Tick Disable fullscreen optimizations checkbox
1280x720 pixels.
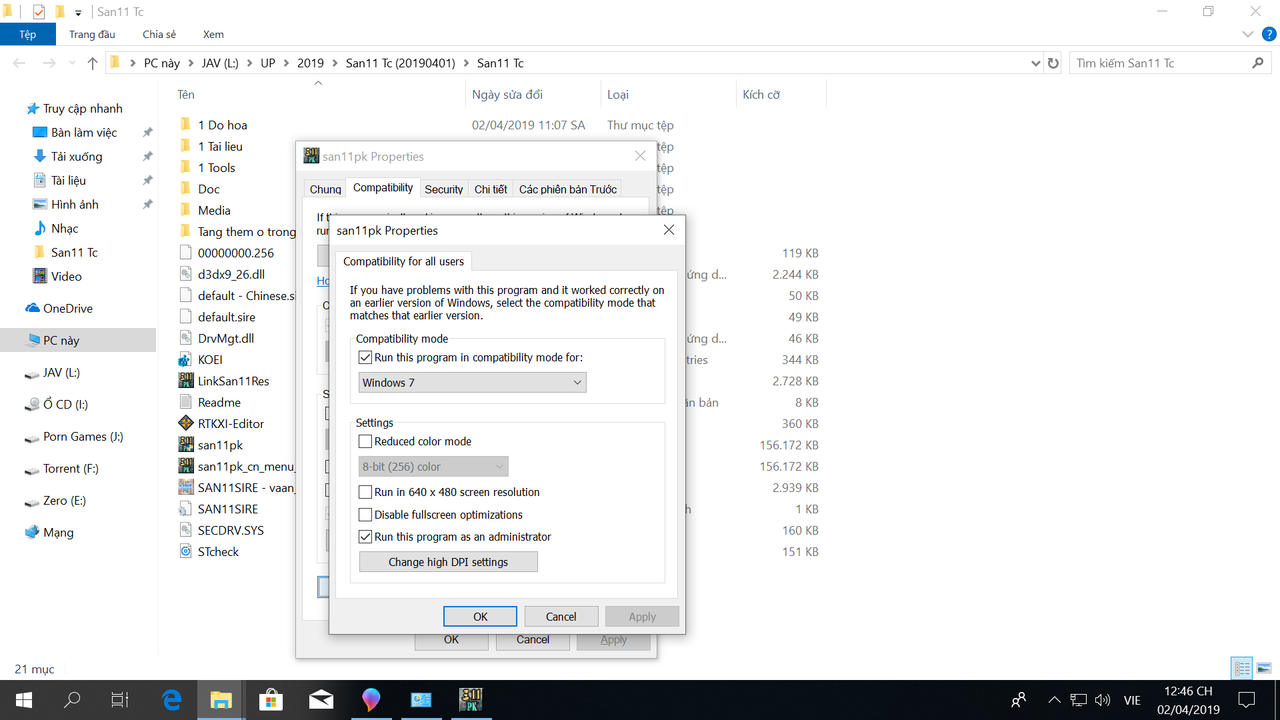click(x=365, y=515)
